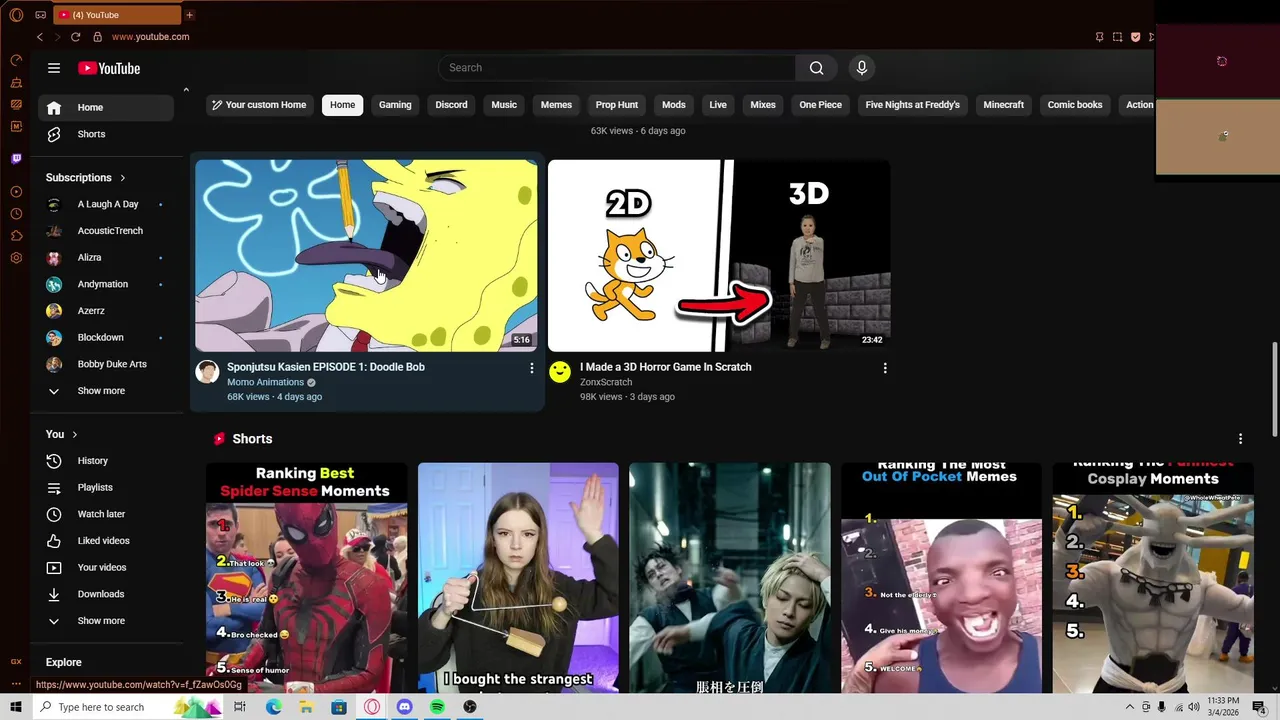Click the search magnifier button
1280x720 pixels.
[817, 68]
